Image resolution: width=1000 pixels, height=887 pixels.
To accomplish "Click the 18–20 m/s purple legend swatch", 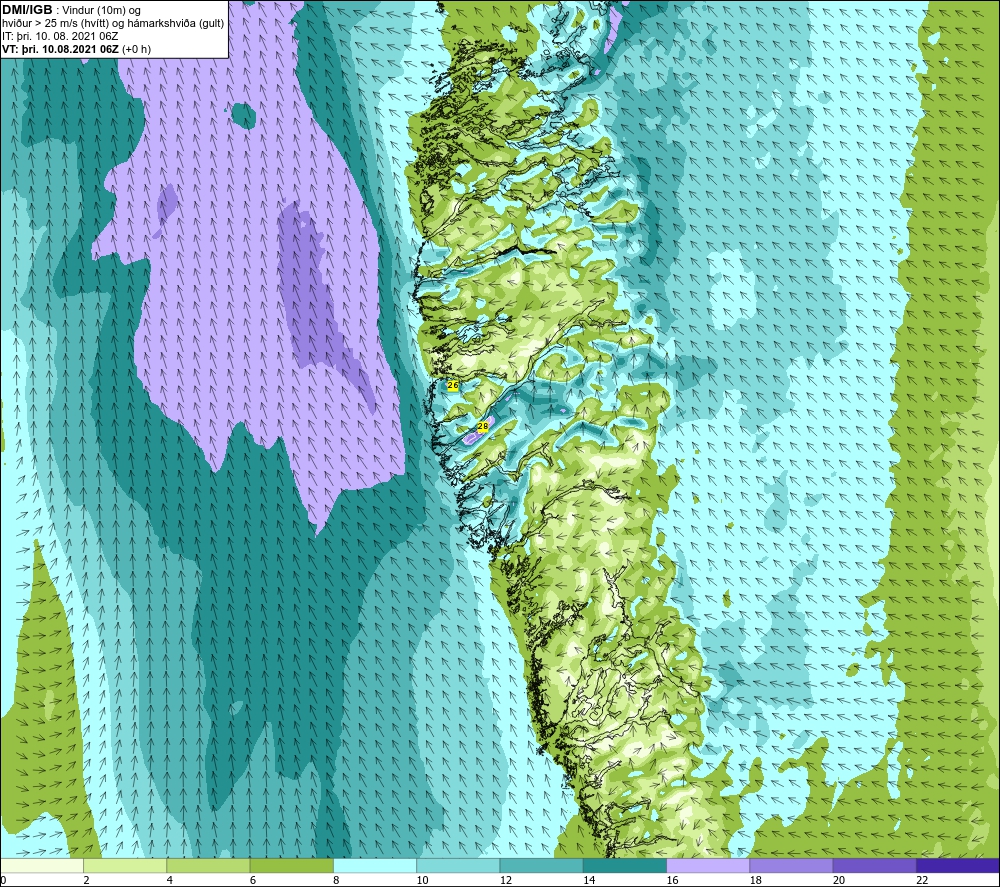I will 791,865.
